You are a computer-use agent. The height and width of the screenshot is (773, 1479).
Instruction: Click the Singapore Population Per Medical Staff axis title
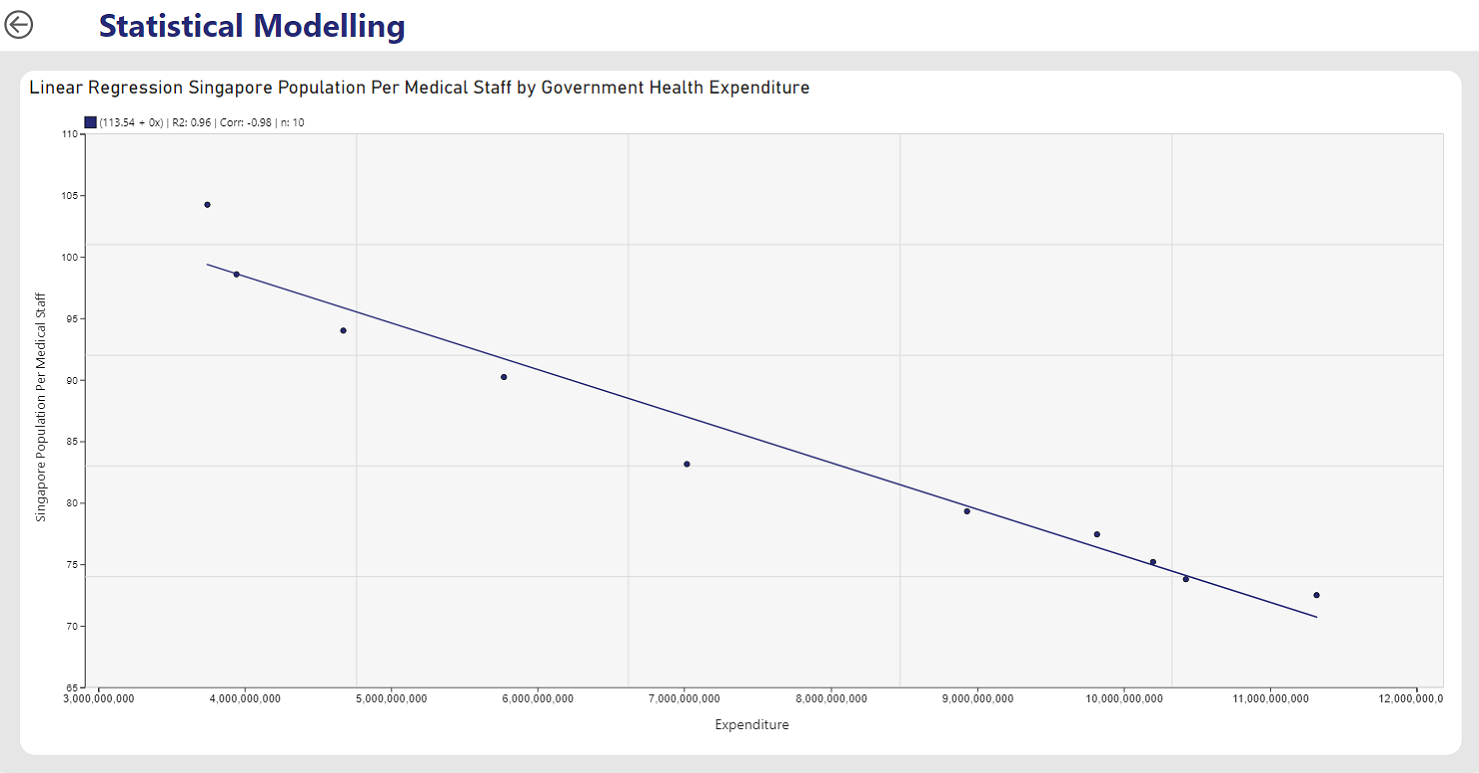[41, 407]
